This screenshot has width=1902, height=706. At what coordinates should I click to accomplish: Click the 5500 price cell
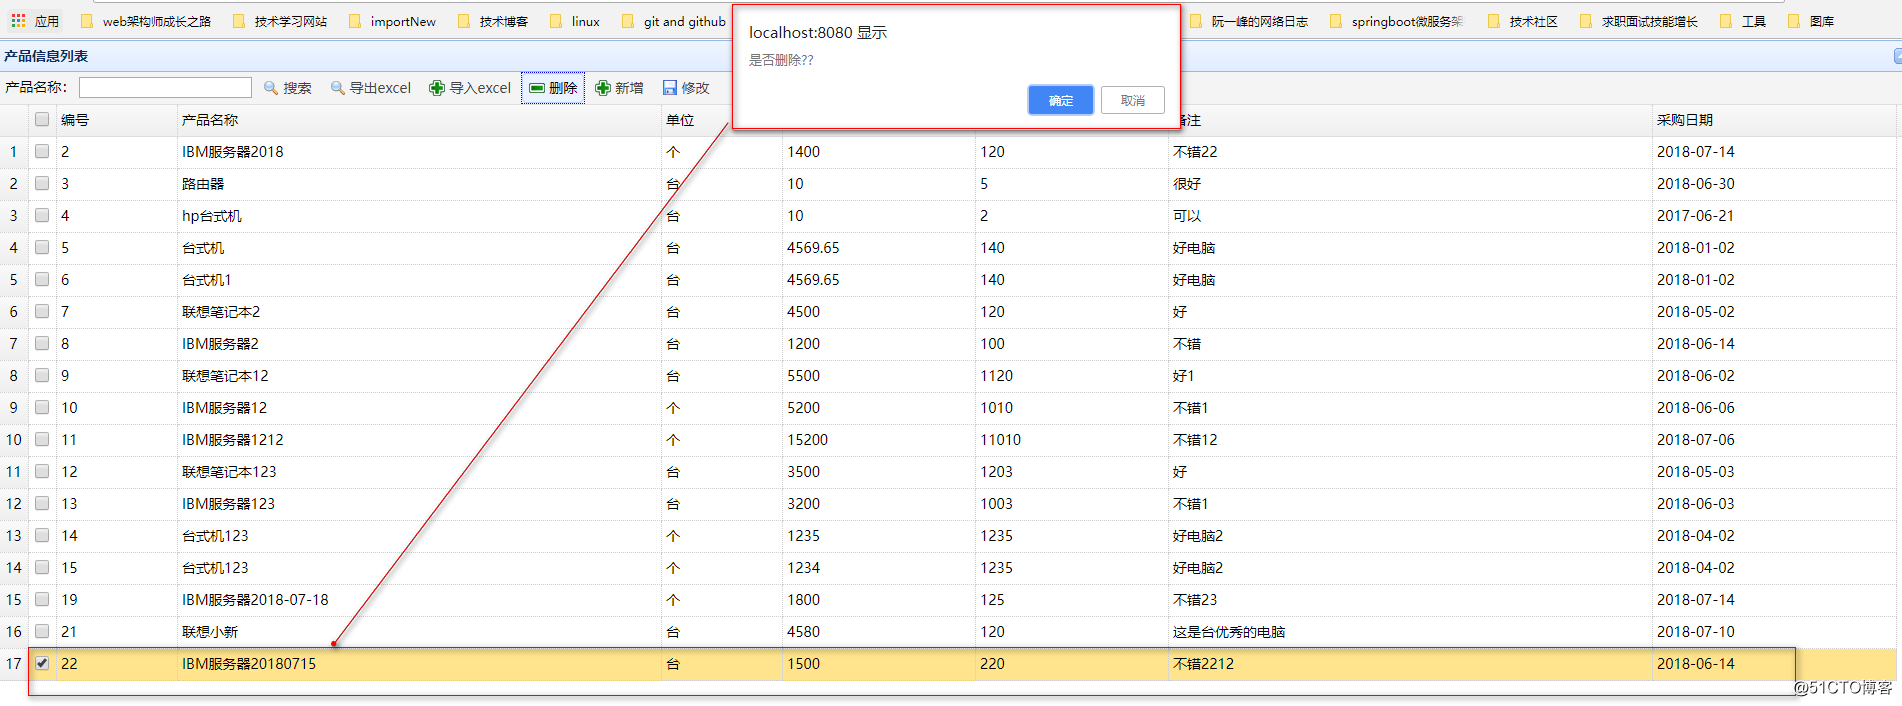[x=879, y=376]
